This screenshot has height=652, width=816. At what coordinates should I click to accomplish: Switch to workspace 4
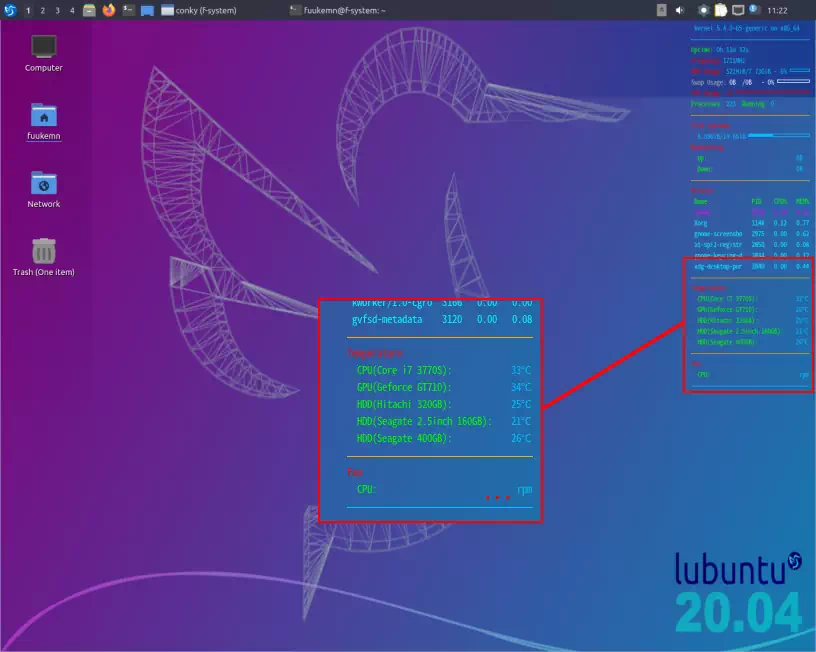point(72,10)
